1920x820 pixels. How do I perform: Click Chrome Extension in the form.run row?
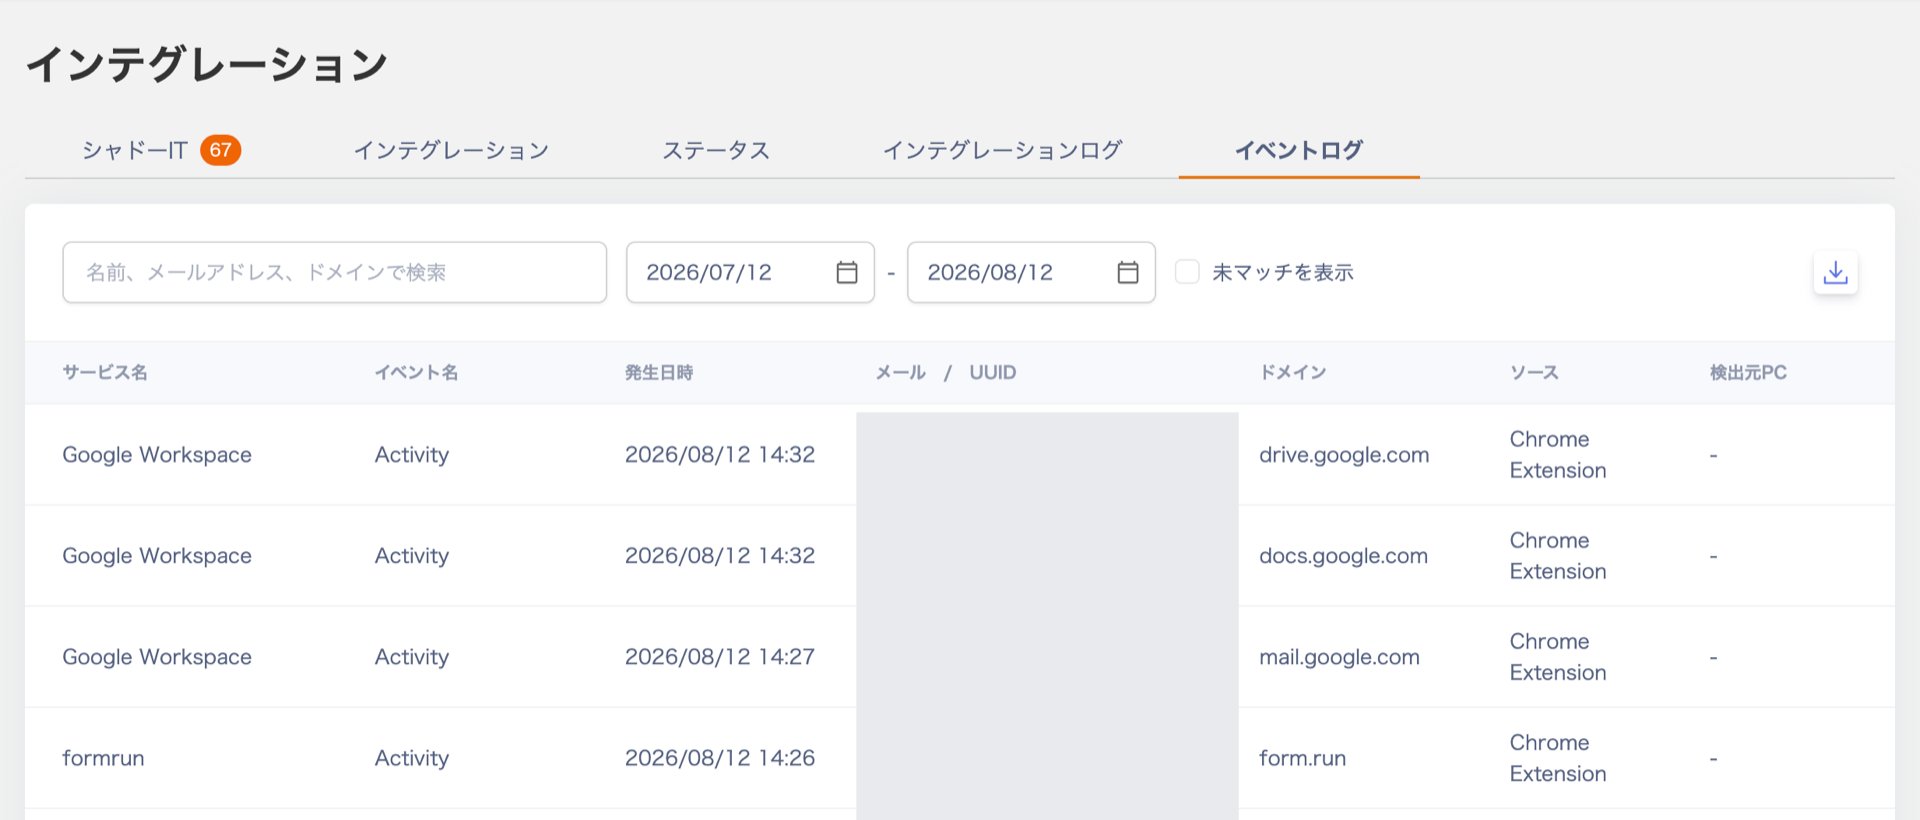pyautogui.click(x=1558, y=758)
